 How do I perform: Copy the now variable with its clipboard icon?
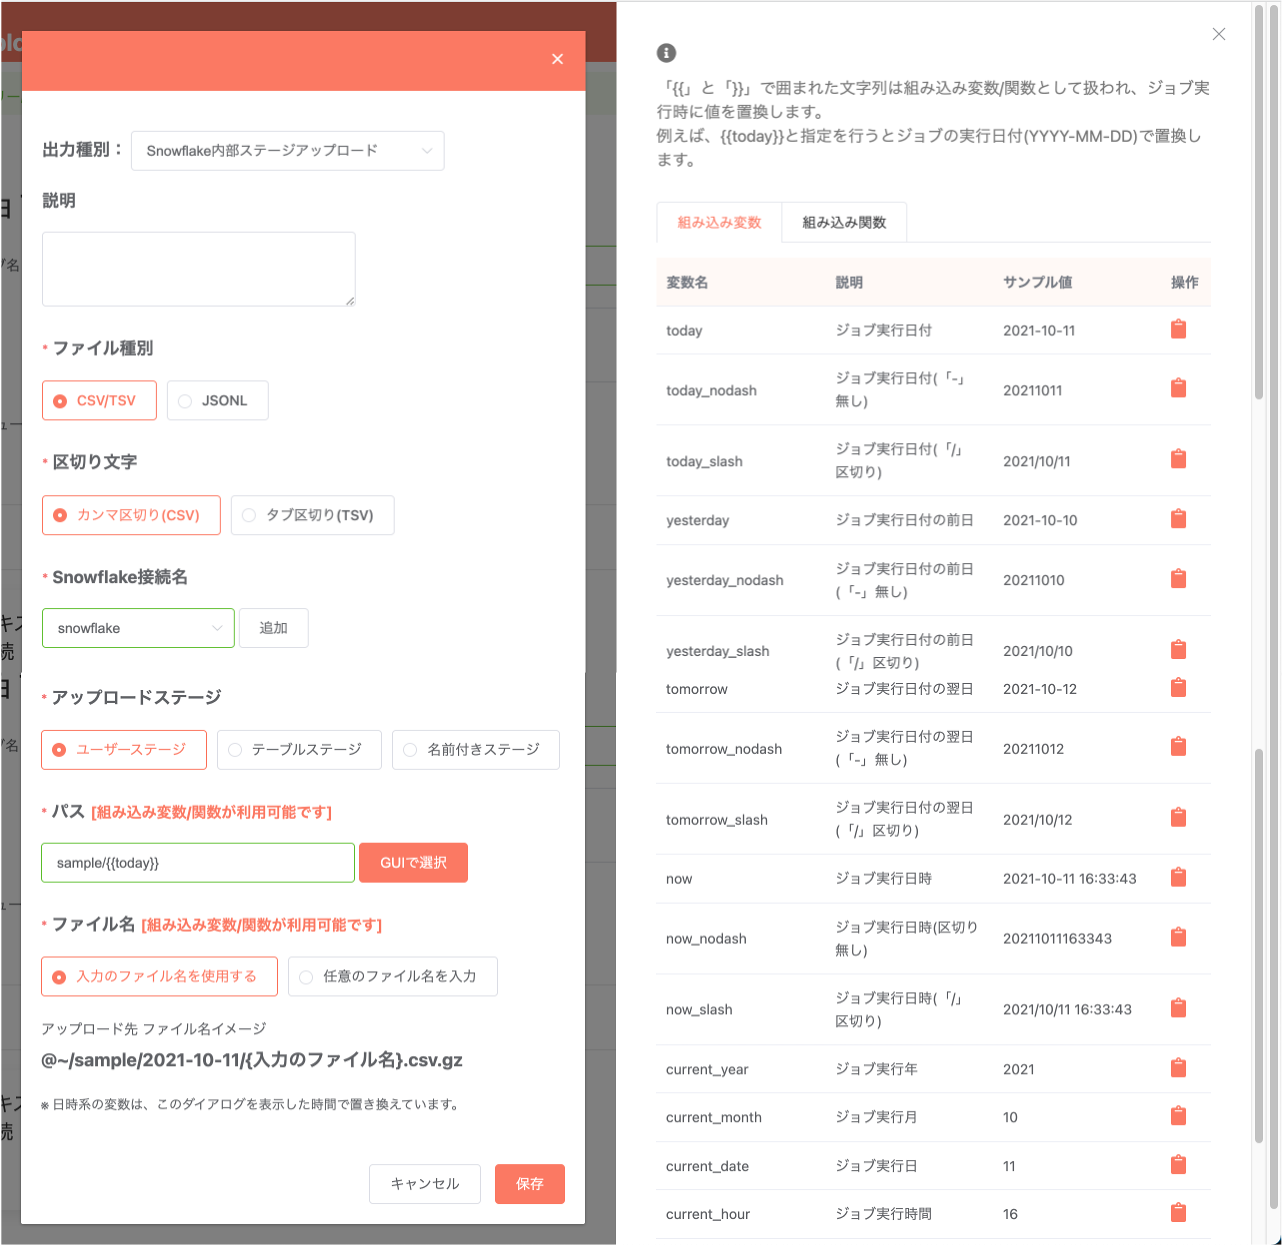pos(1178,877)
